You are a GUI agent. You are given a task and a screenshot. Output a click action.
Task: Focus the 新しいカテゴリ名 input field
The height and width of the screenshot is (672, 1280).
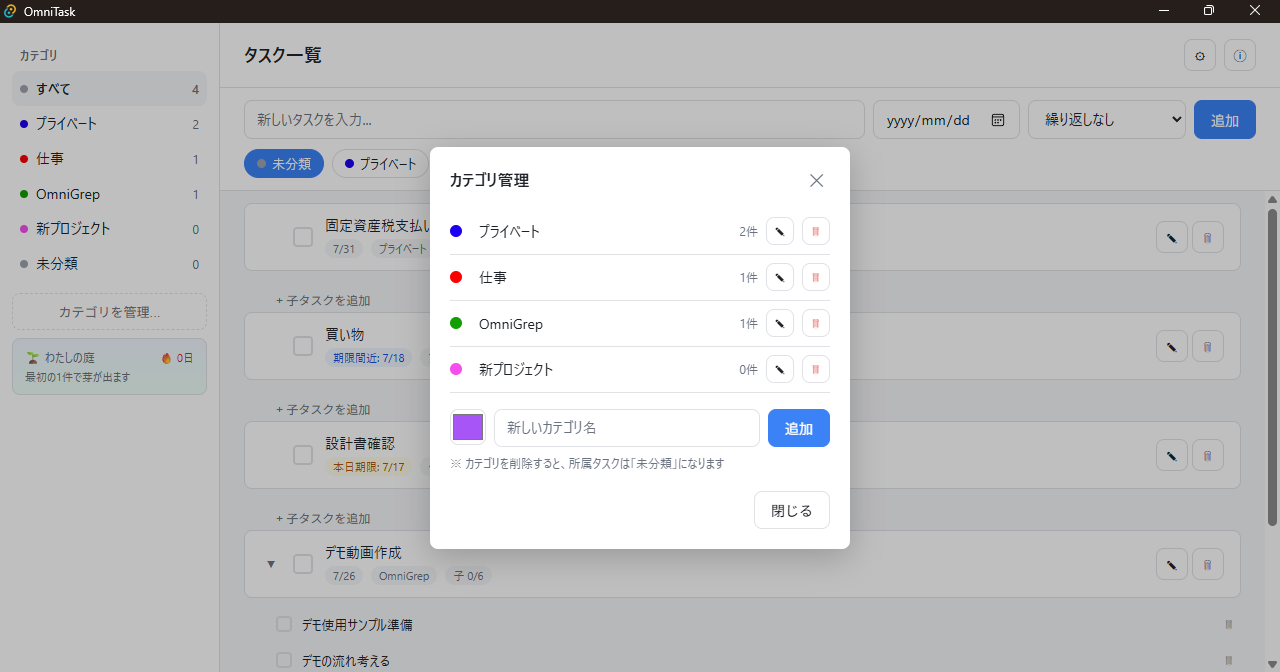tap(627, 428)
